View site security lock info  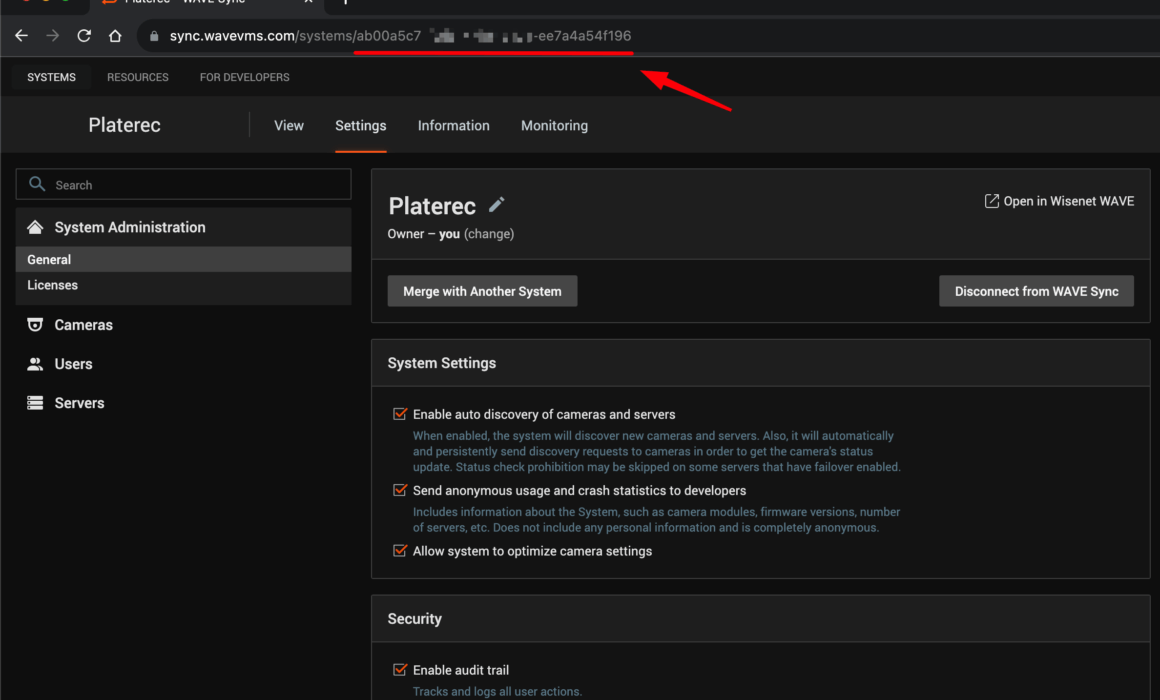tap(154, 36)
